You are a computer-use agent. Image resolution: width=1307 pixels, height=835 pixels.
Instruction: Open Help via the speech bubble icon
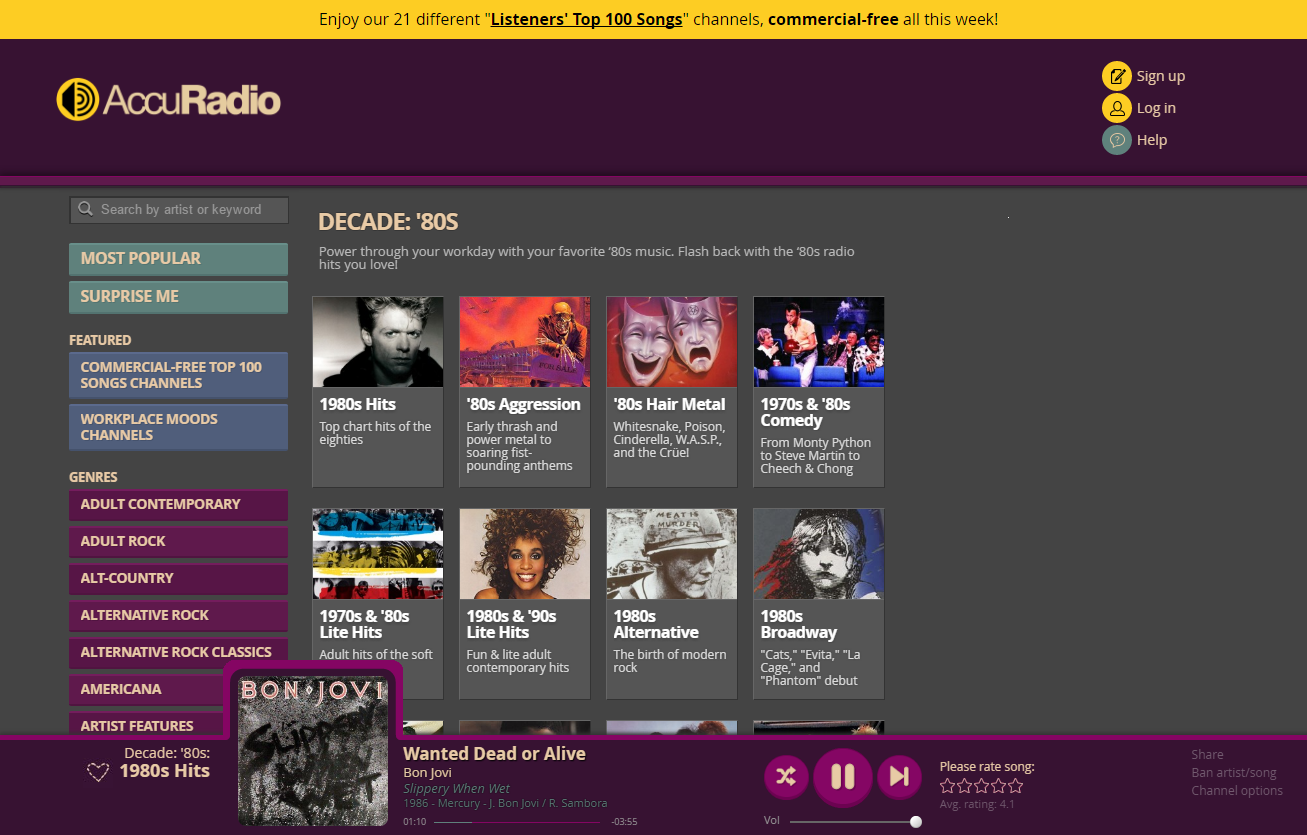1116,140
